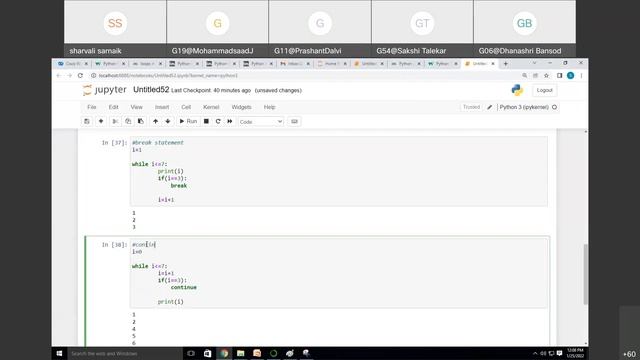Show hidden system tray icons
Image resolution: width=640 pixels, height=360 pixels.
[x=535, y=353]
